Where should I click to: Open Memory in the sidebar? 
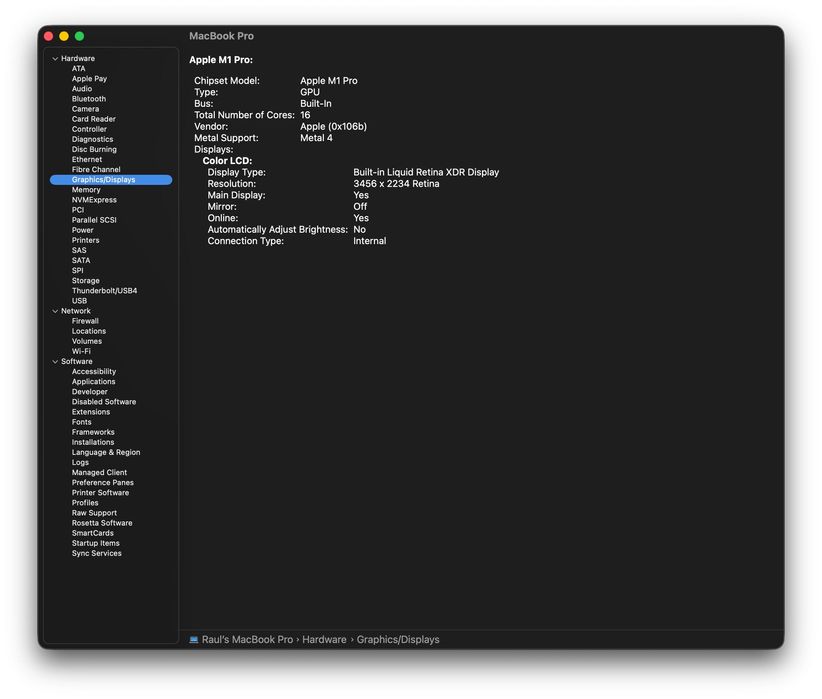[x=86, y=190]
